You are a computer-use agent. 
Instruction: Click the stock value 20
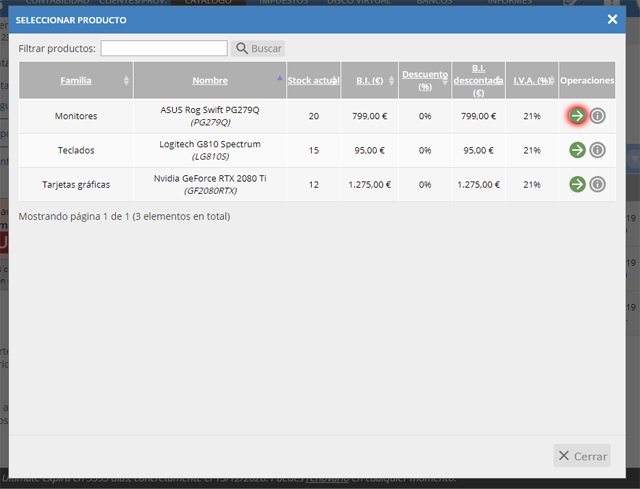(x=313, y=116)
